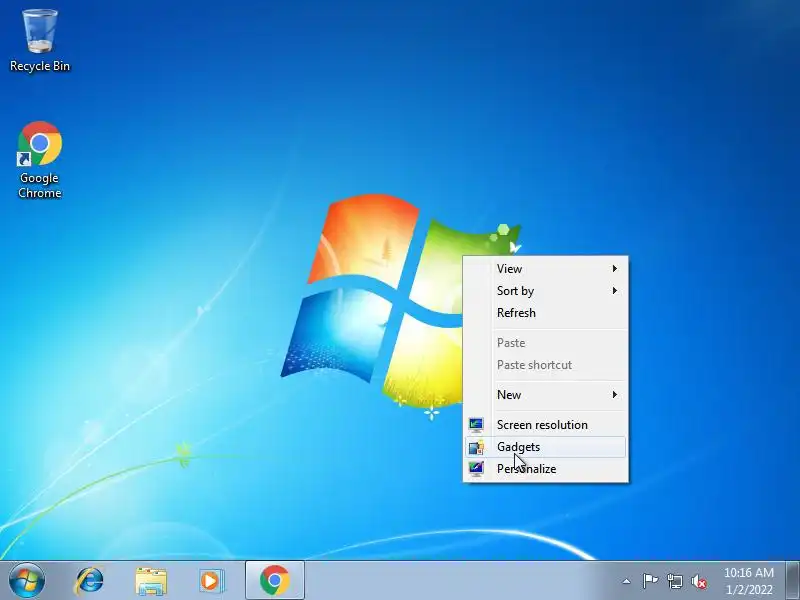Expand the View submenu
Image resolution: width=800 pixels, height=600 pixels.
coord(545,268)
